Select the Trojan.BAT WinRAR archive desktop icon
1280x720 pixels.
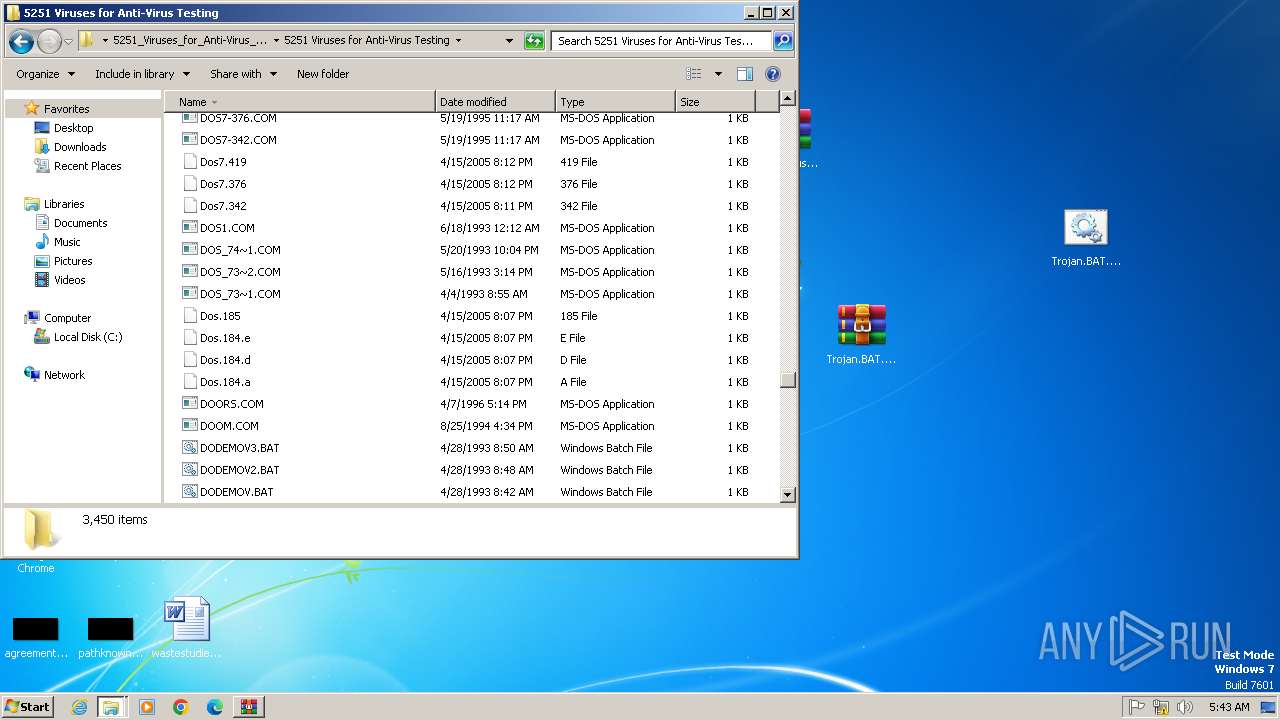click(x=861, y=335)
